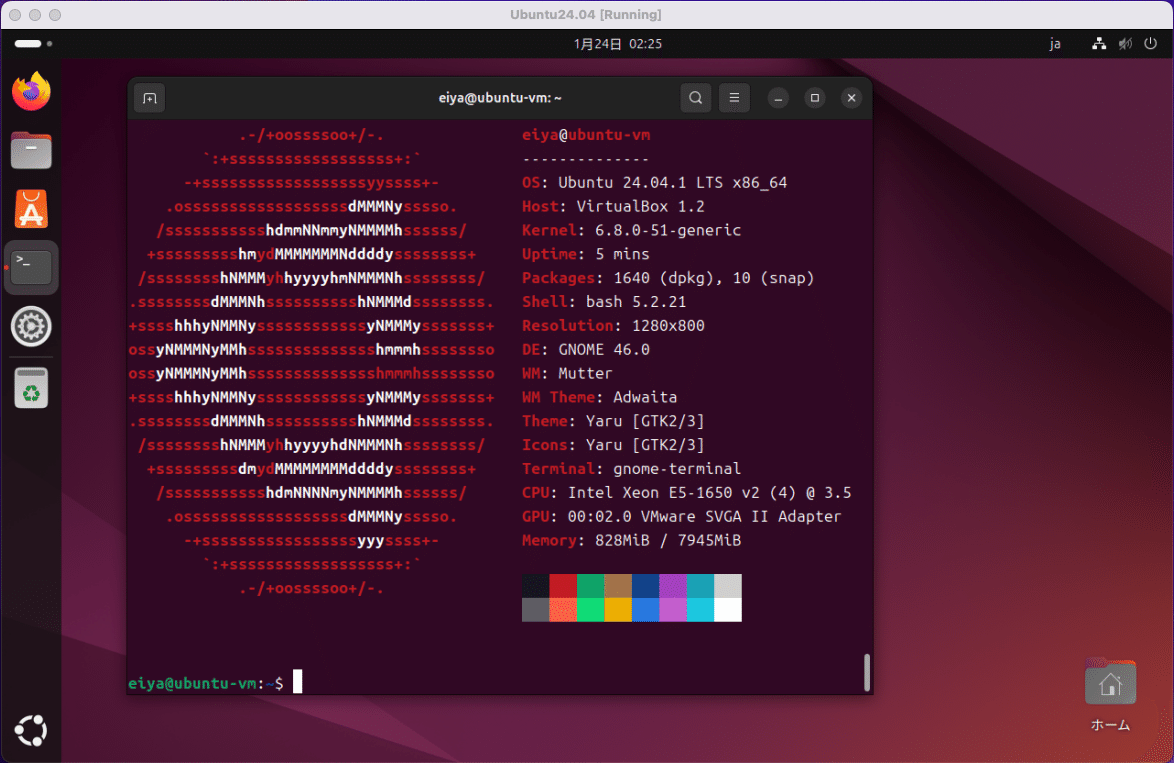1174x763 pixels.
Task: Click the CPU 'Intel Xeon E5-1650 v2' line
Action: tap(687, 493)
